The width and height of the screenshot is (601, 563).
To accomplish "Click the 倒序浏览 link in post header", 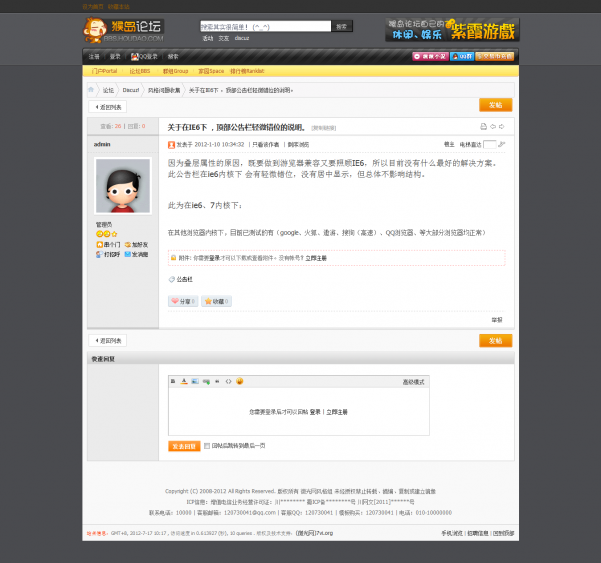I will (298, 144).
